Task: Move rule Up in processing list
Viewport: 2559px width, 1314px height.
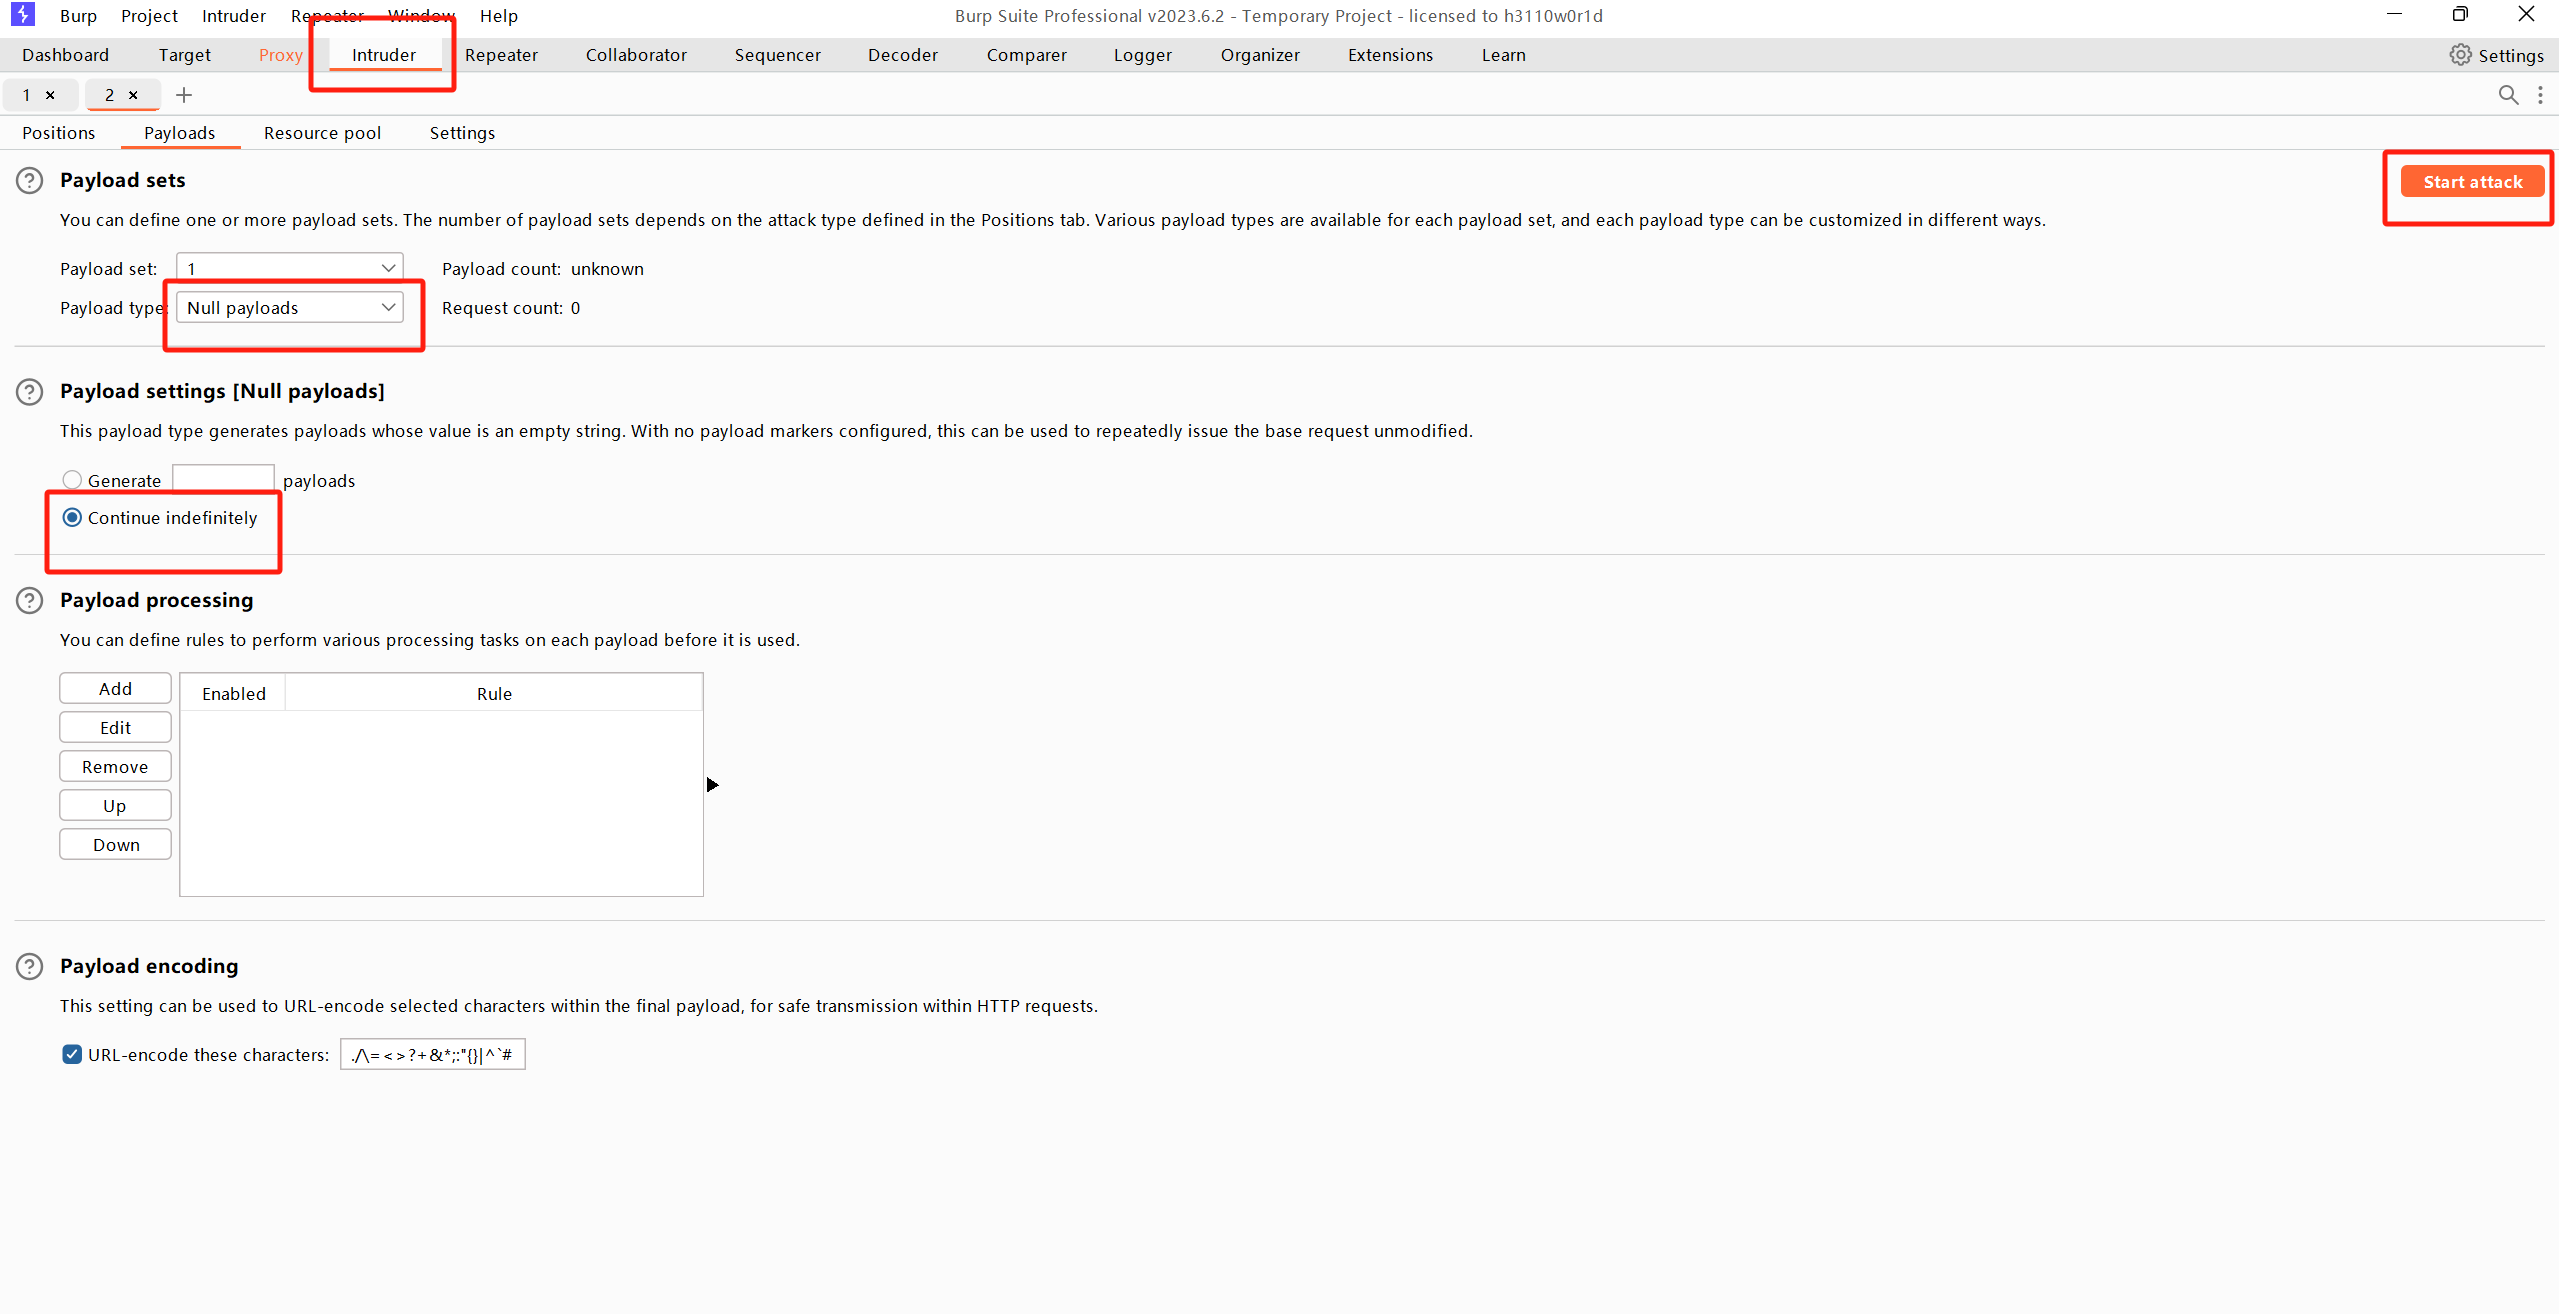Action: [115, 806]
